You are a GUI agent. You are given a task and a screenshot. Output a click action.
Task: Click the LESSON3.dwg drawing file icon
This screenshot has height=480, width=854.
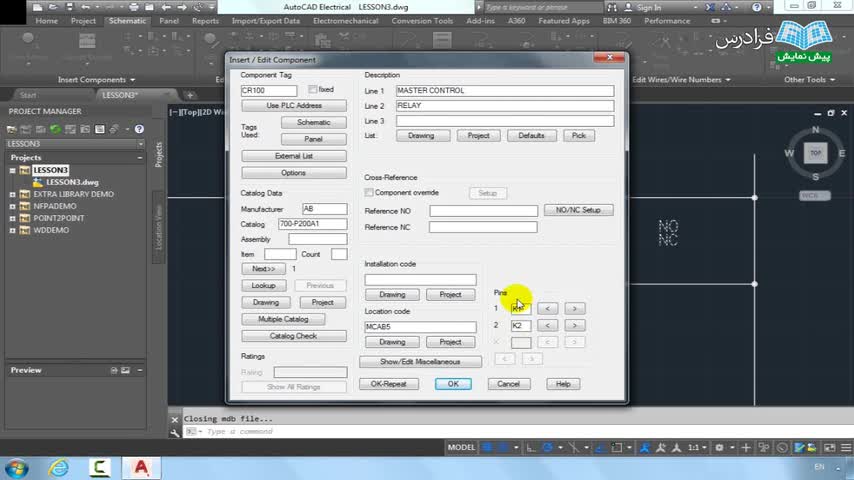pos(38,183)
